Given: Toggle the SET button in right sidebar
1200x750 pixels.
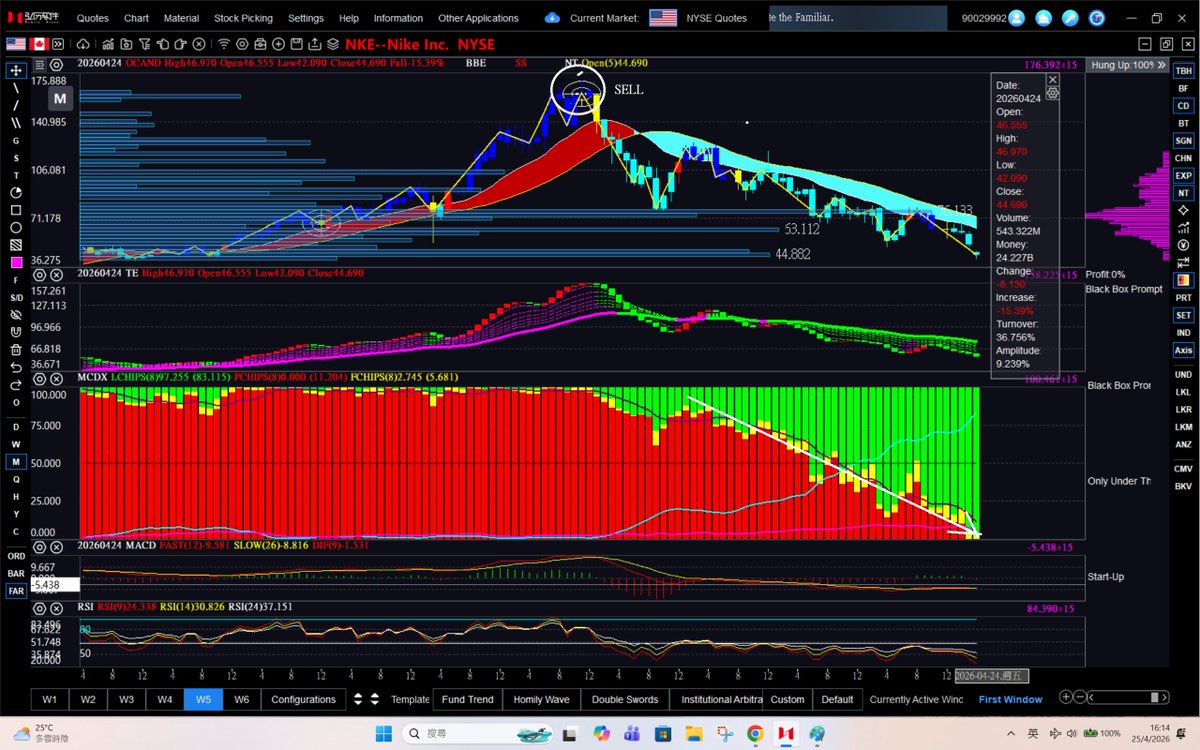Looking at the screenshot, I should [1183, 315].
